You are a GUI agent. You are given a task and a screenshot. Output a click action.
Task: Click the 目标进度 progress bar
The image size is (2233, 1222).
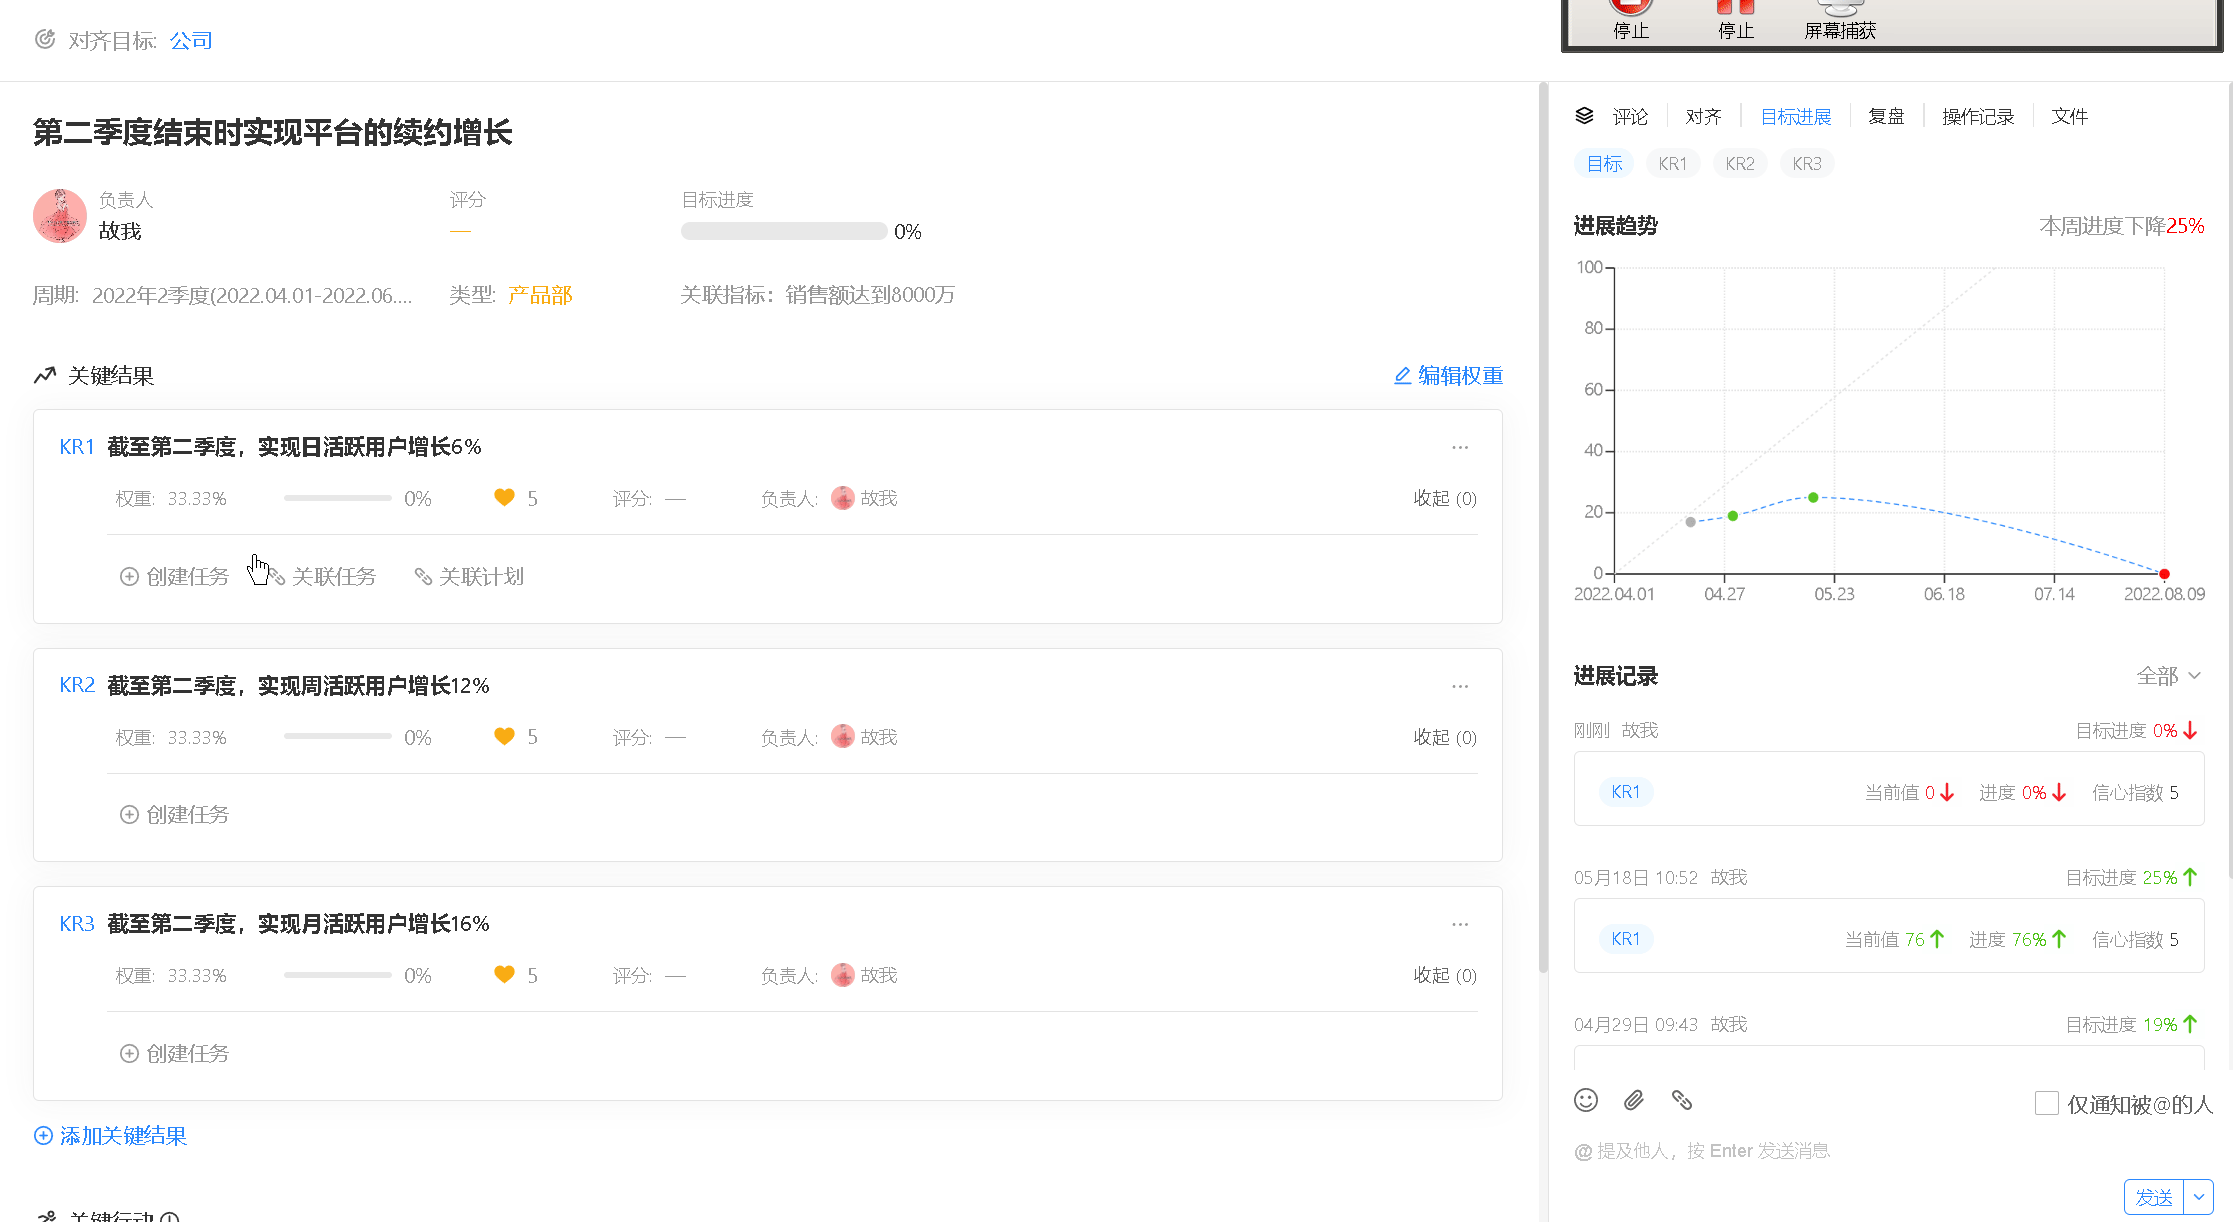(783, 231)
